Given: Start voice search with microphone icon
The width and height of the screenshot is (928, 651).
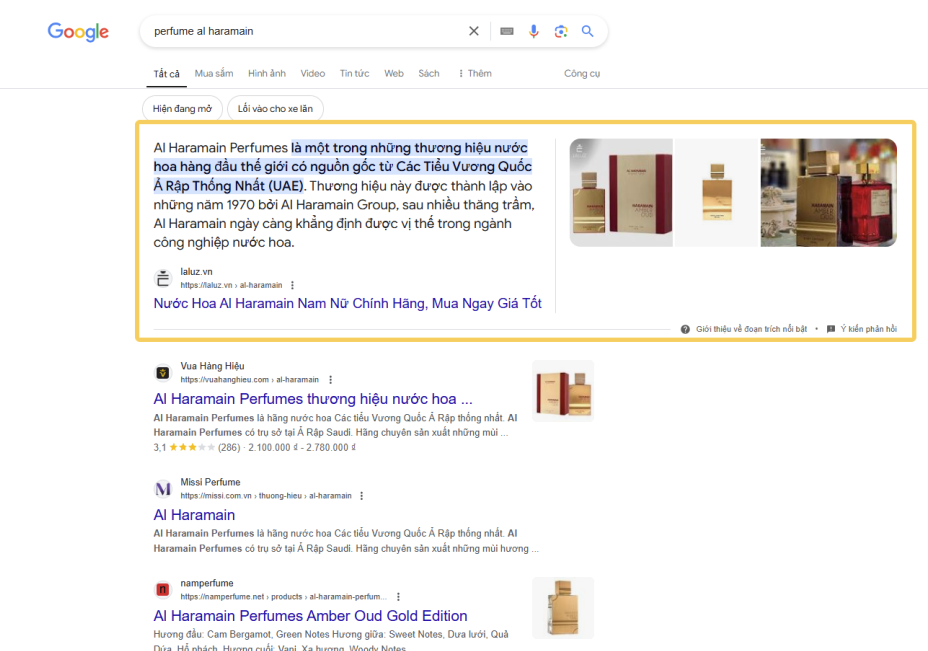Looking at the screenshot, I should point(534,31).
